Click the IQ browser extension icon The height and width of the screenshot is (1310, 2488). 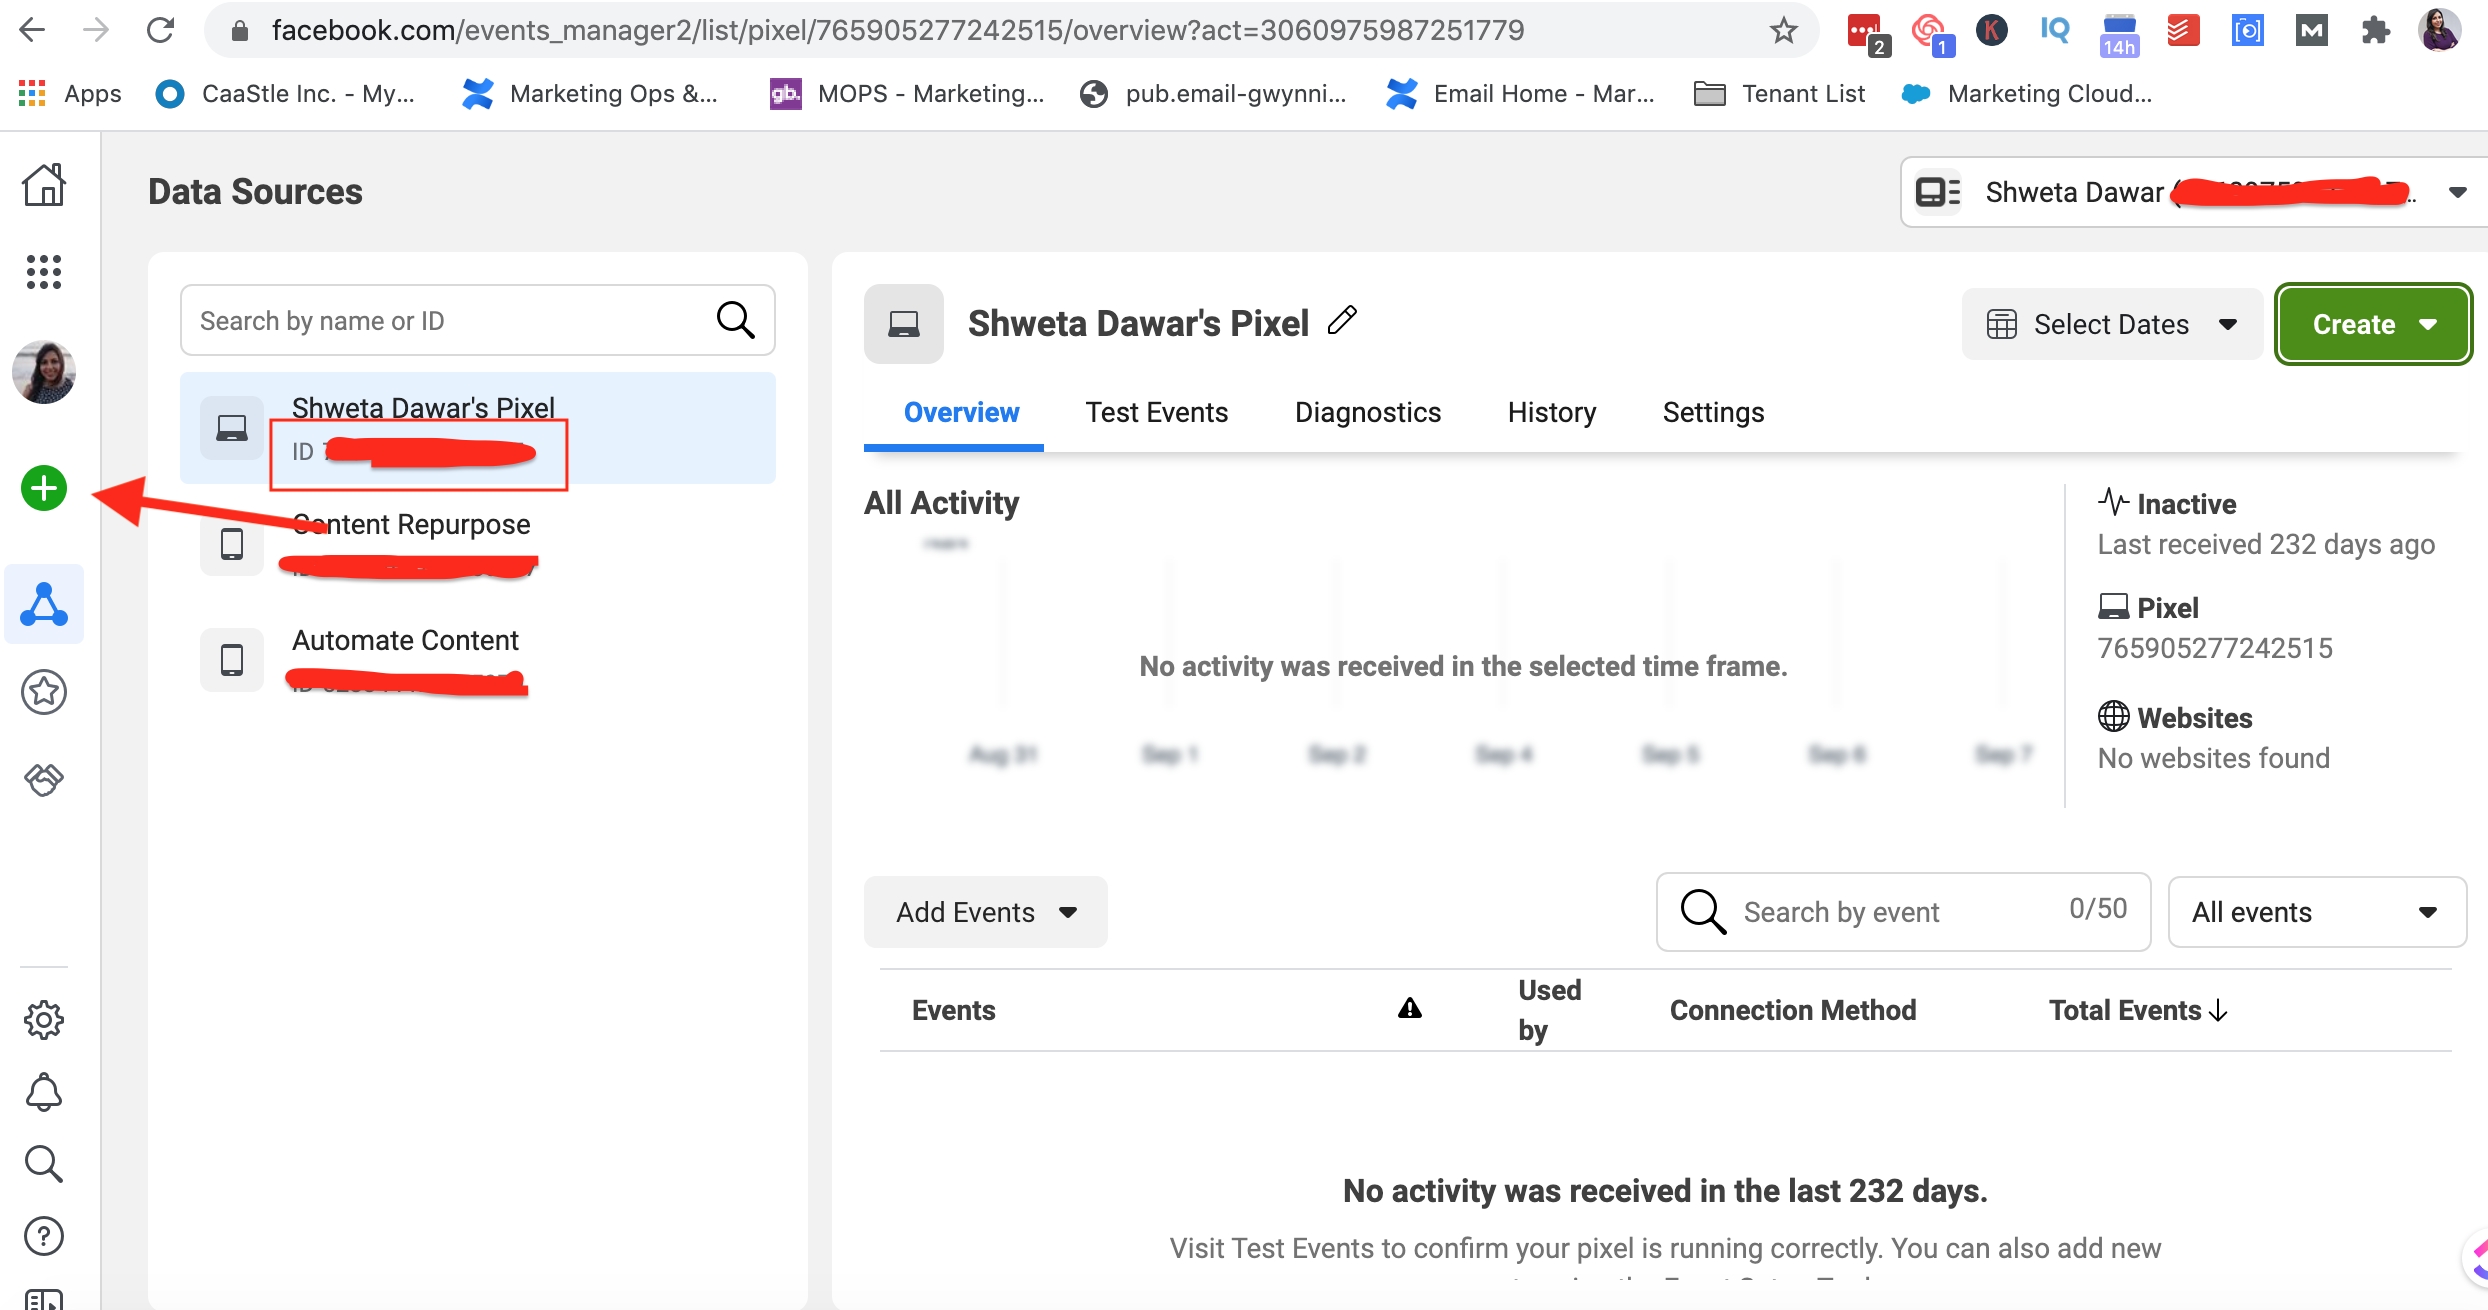(x=2055, y=30)
